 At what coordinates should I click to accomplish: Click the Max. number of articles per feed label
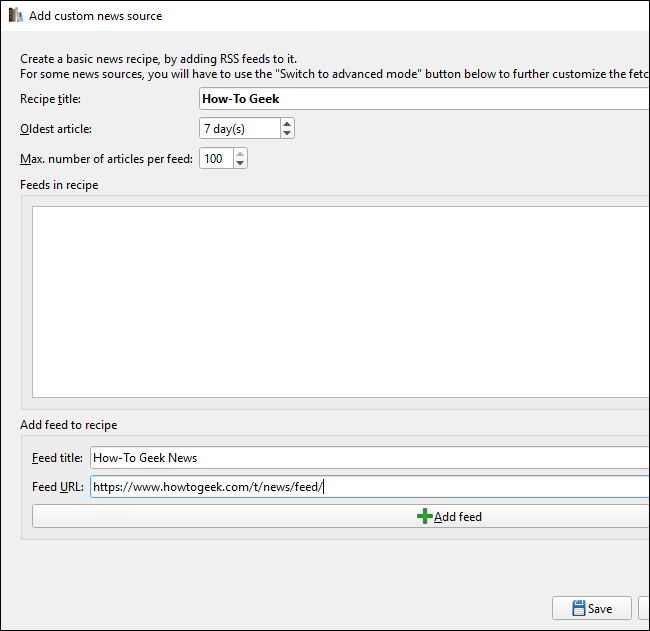pyautogui.click(x=106, y=159)
